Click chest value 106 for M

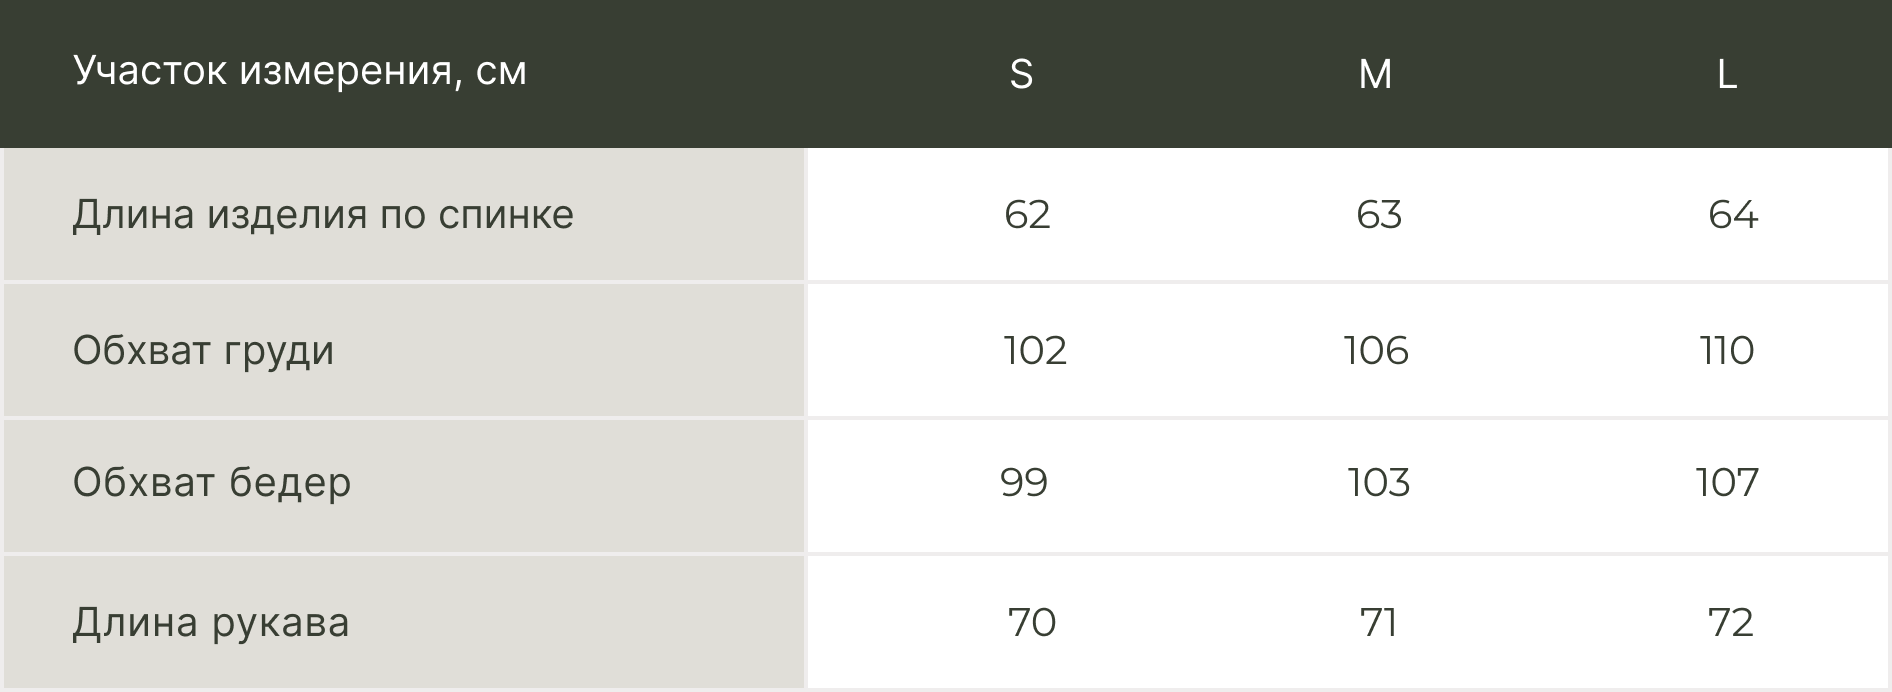click(x=1376, y=351)
